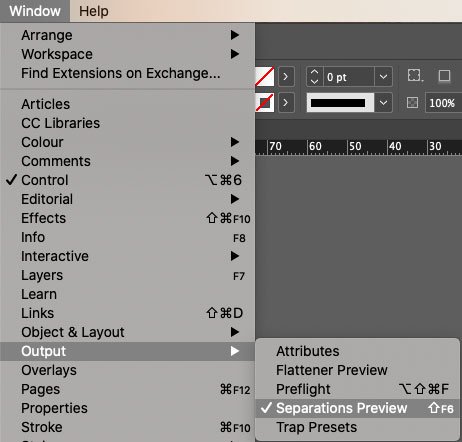This screenshot has width=462, height=442.
Task: Open the Help menu
Action: point(94,11)
